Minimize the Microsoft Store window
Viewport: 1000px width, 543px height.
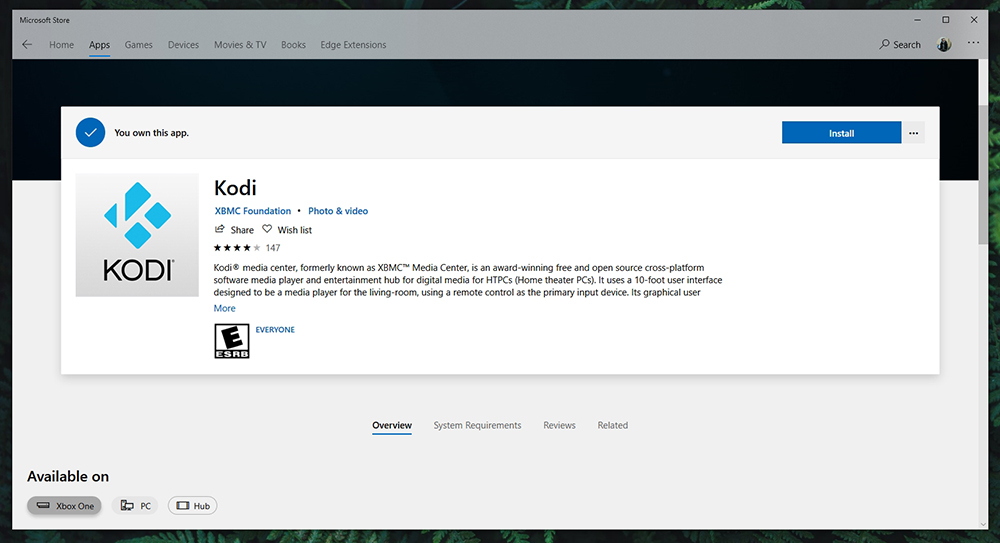pos(917,20)
